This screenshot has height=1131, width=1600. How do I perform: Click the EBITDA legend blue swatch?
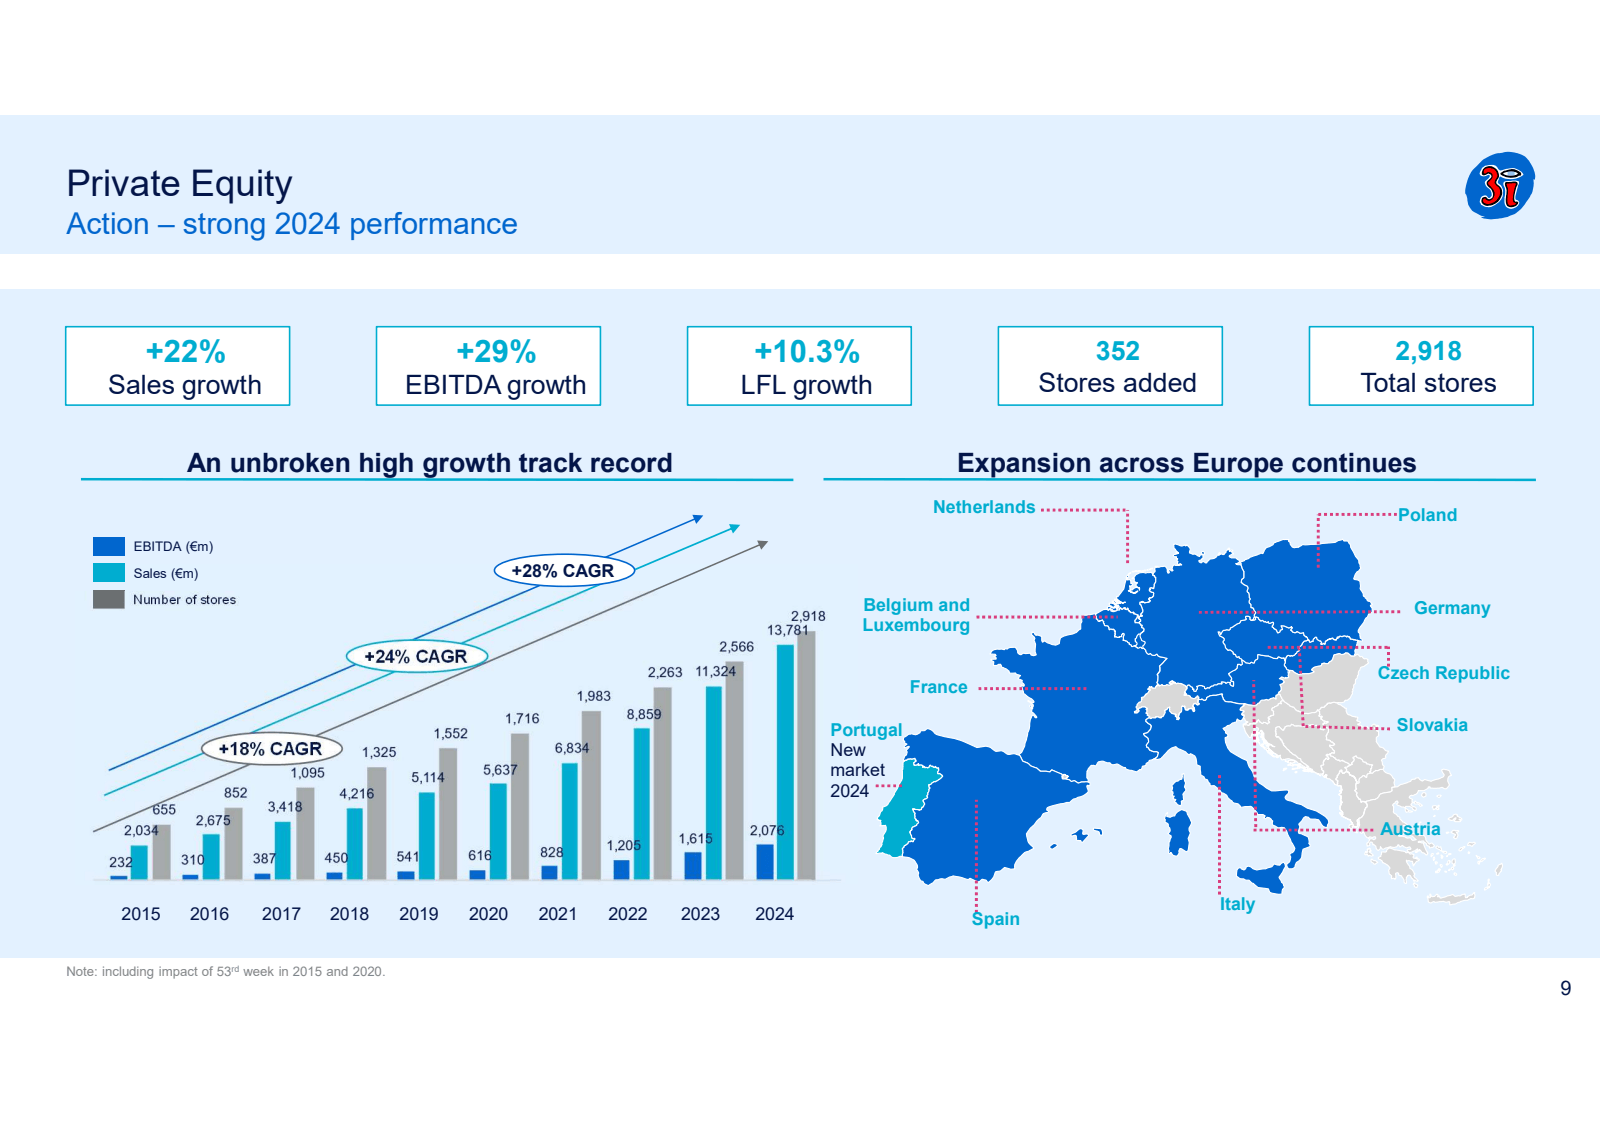(109, 546)
